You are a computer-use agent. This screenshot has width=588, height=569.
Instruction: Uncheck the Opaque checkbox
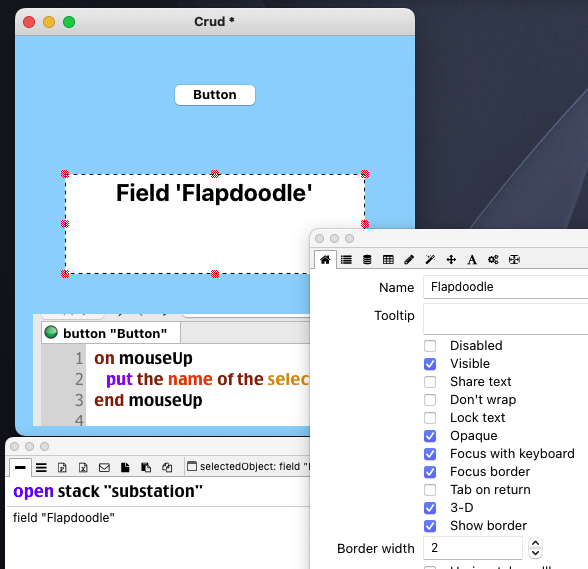tap(430, 436)
